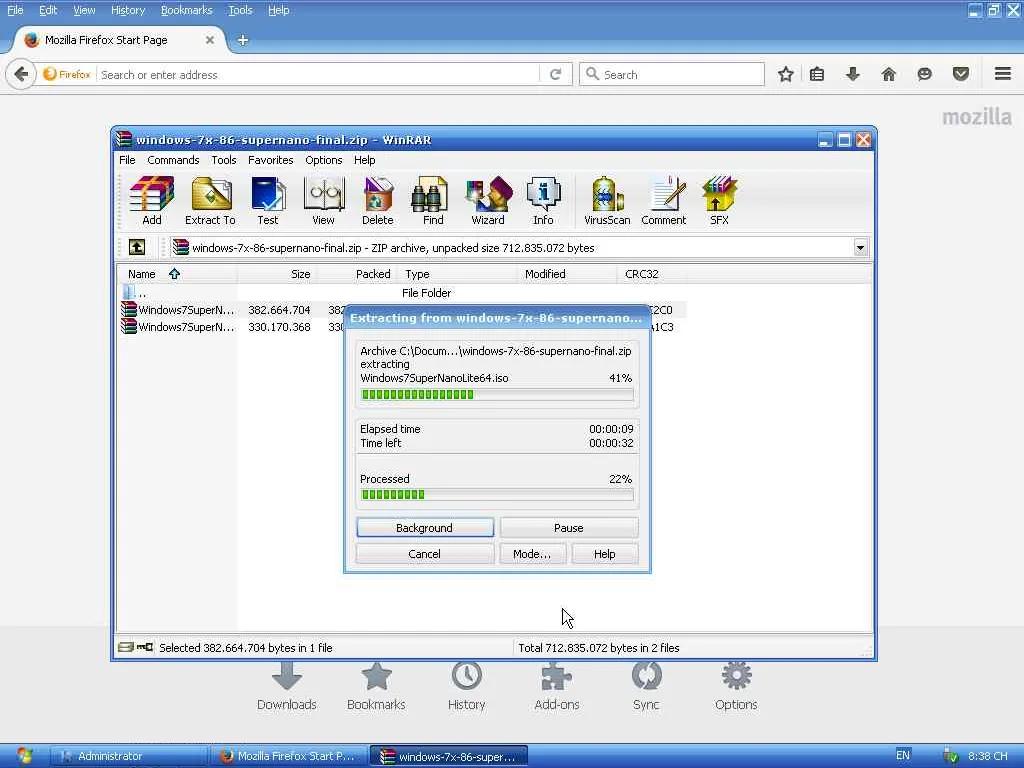This screenshot has width=1024, height=768.
Task: Sort by CRC32 column header
Action: [651, 274]
